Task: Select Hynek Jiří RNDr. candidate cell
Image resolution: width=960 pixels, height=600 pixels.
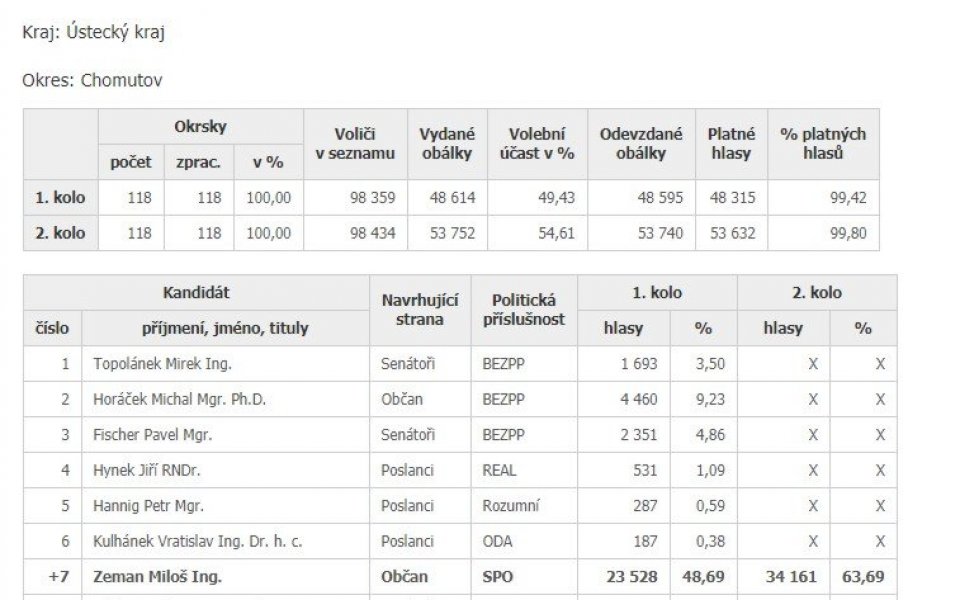Action: coord(147,470)
